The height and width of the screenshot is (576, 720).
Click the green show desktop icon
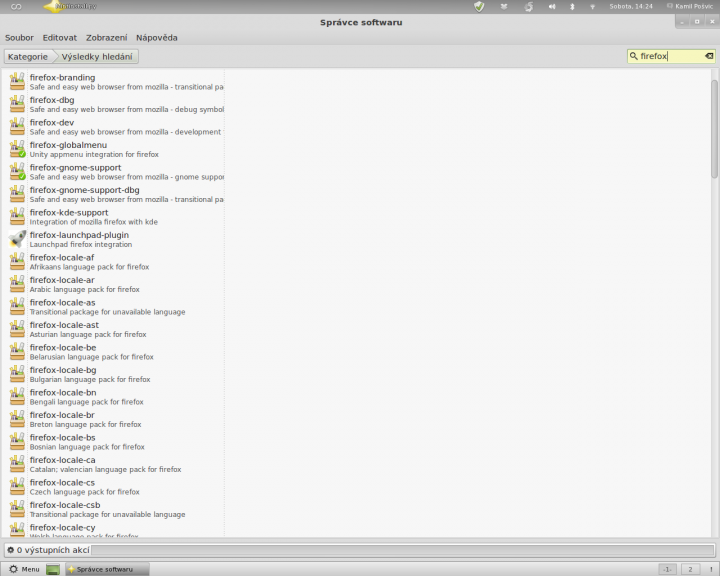(x=53, y=570)
